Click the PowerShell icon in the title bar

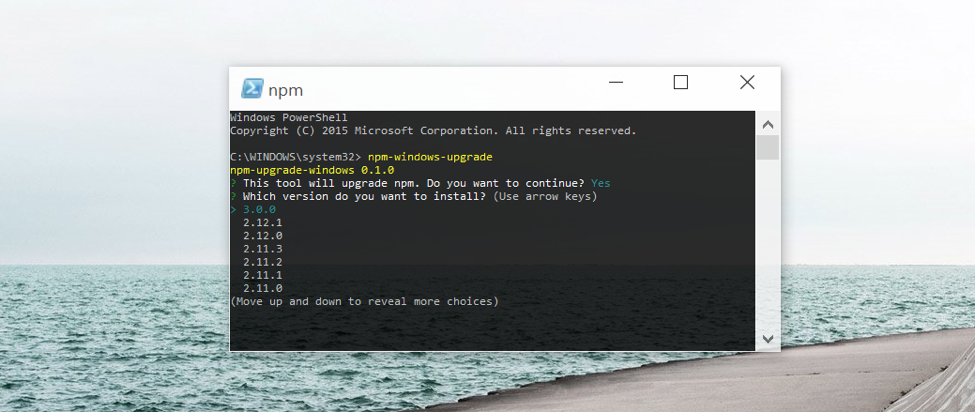pos(252,89)
